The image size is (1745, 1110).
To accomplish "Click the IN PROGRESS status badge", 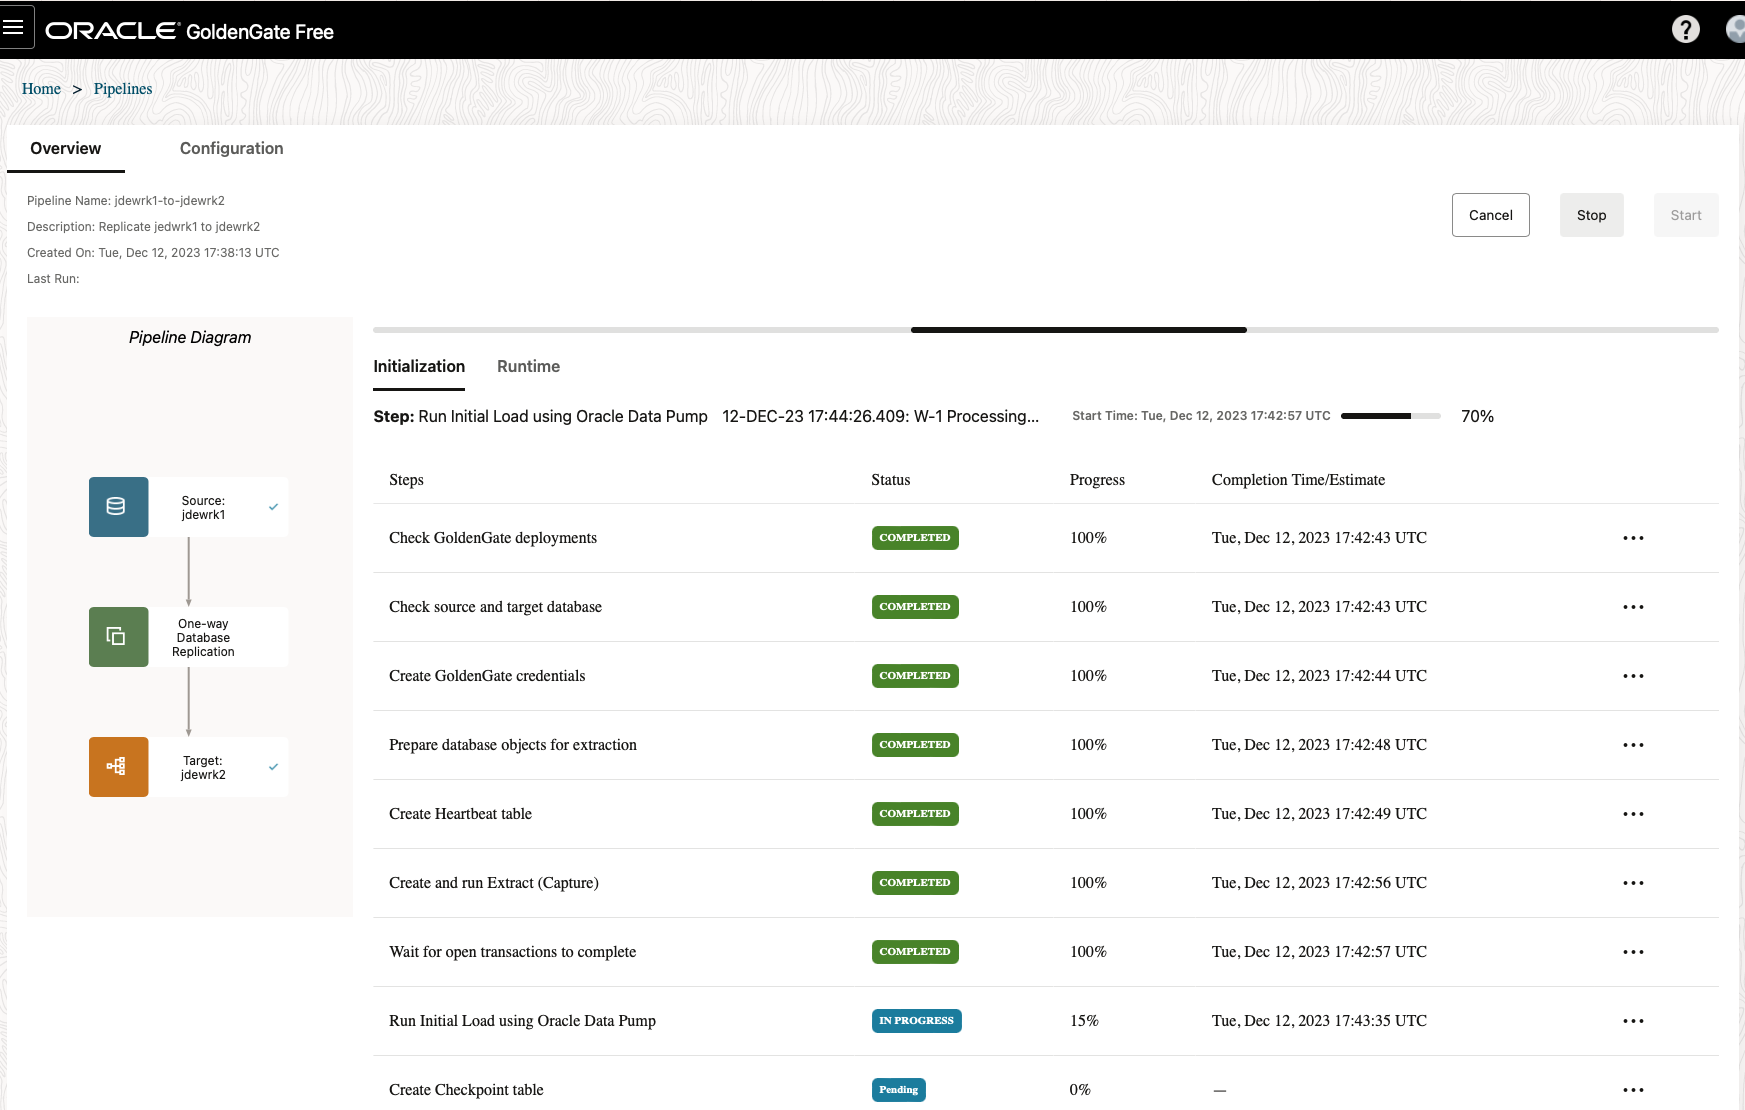I will pos(916,1021).
